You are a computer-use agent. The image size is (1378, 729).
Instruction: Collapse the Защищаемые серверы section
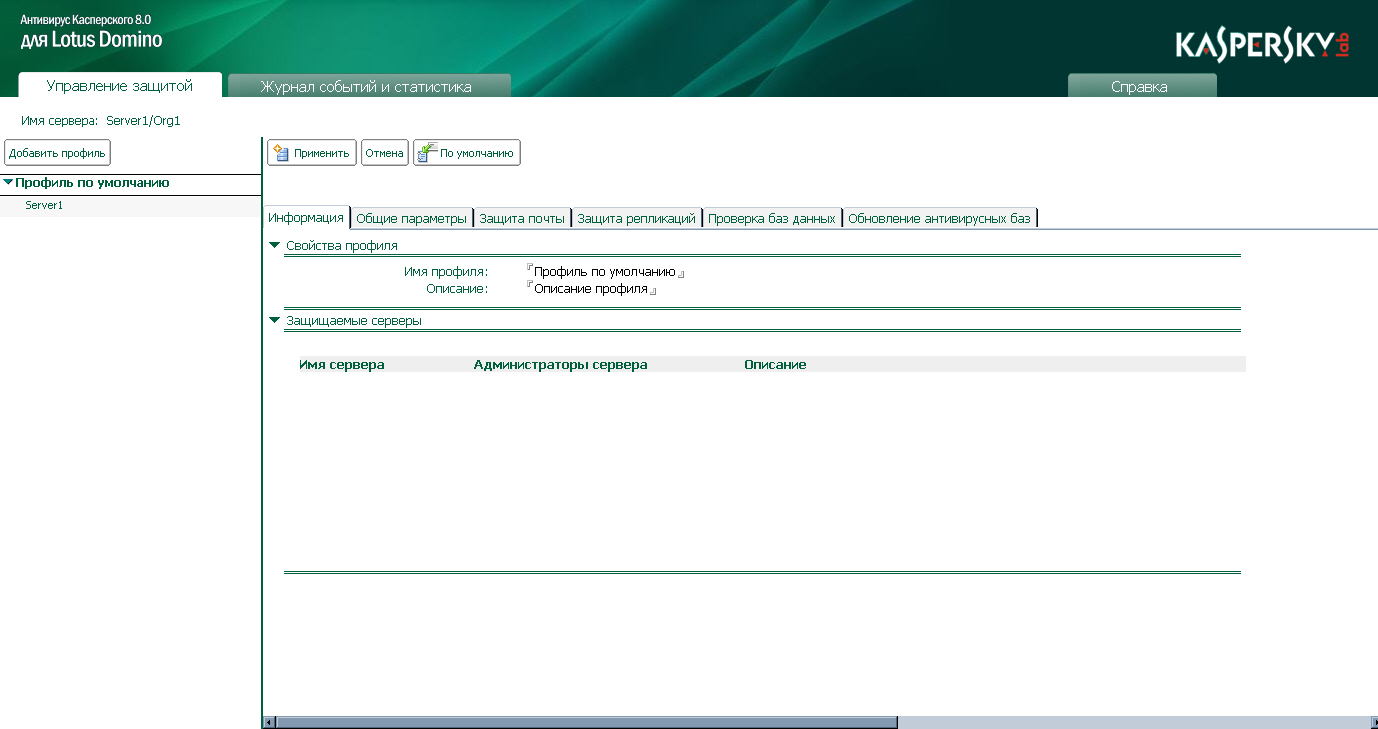tap(275, 321)
